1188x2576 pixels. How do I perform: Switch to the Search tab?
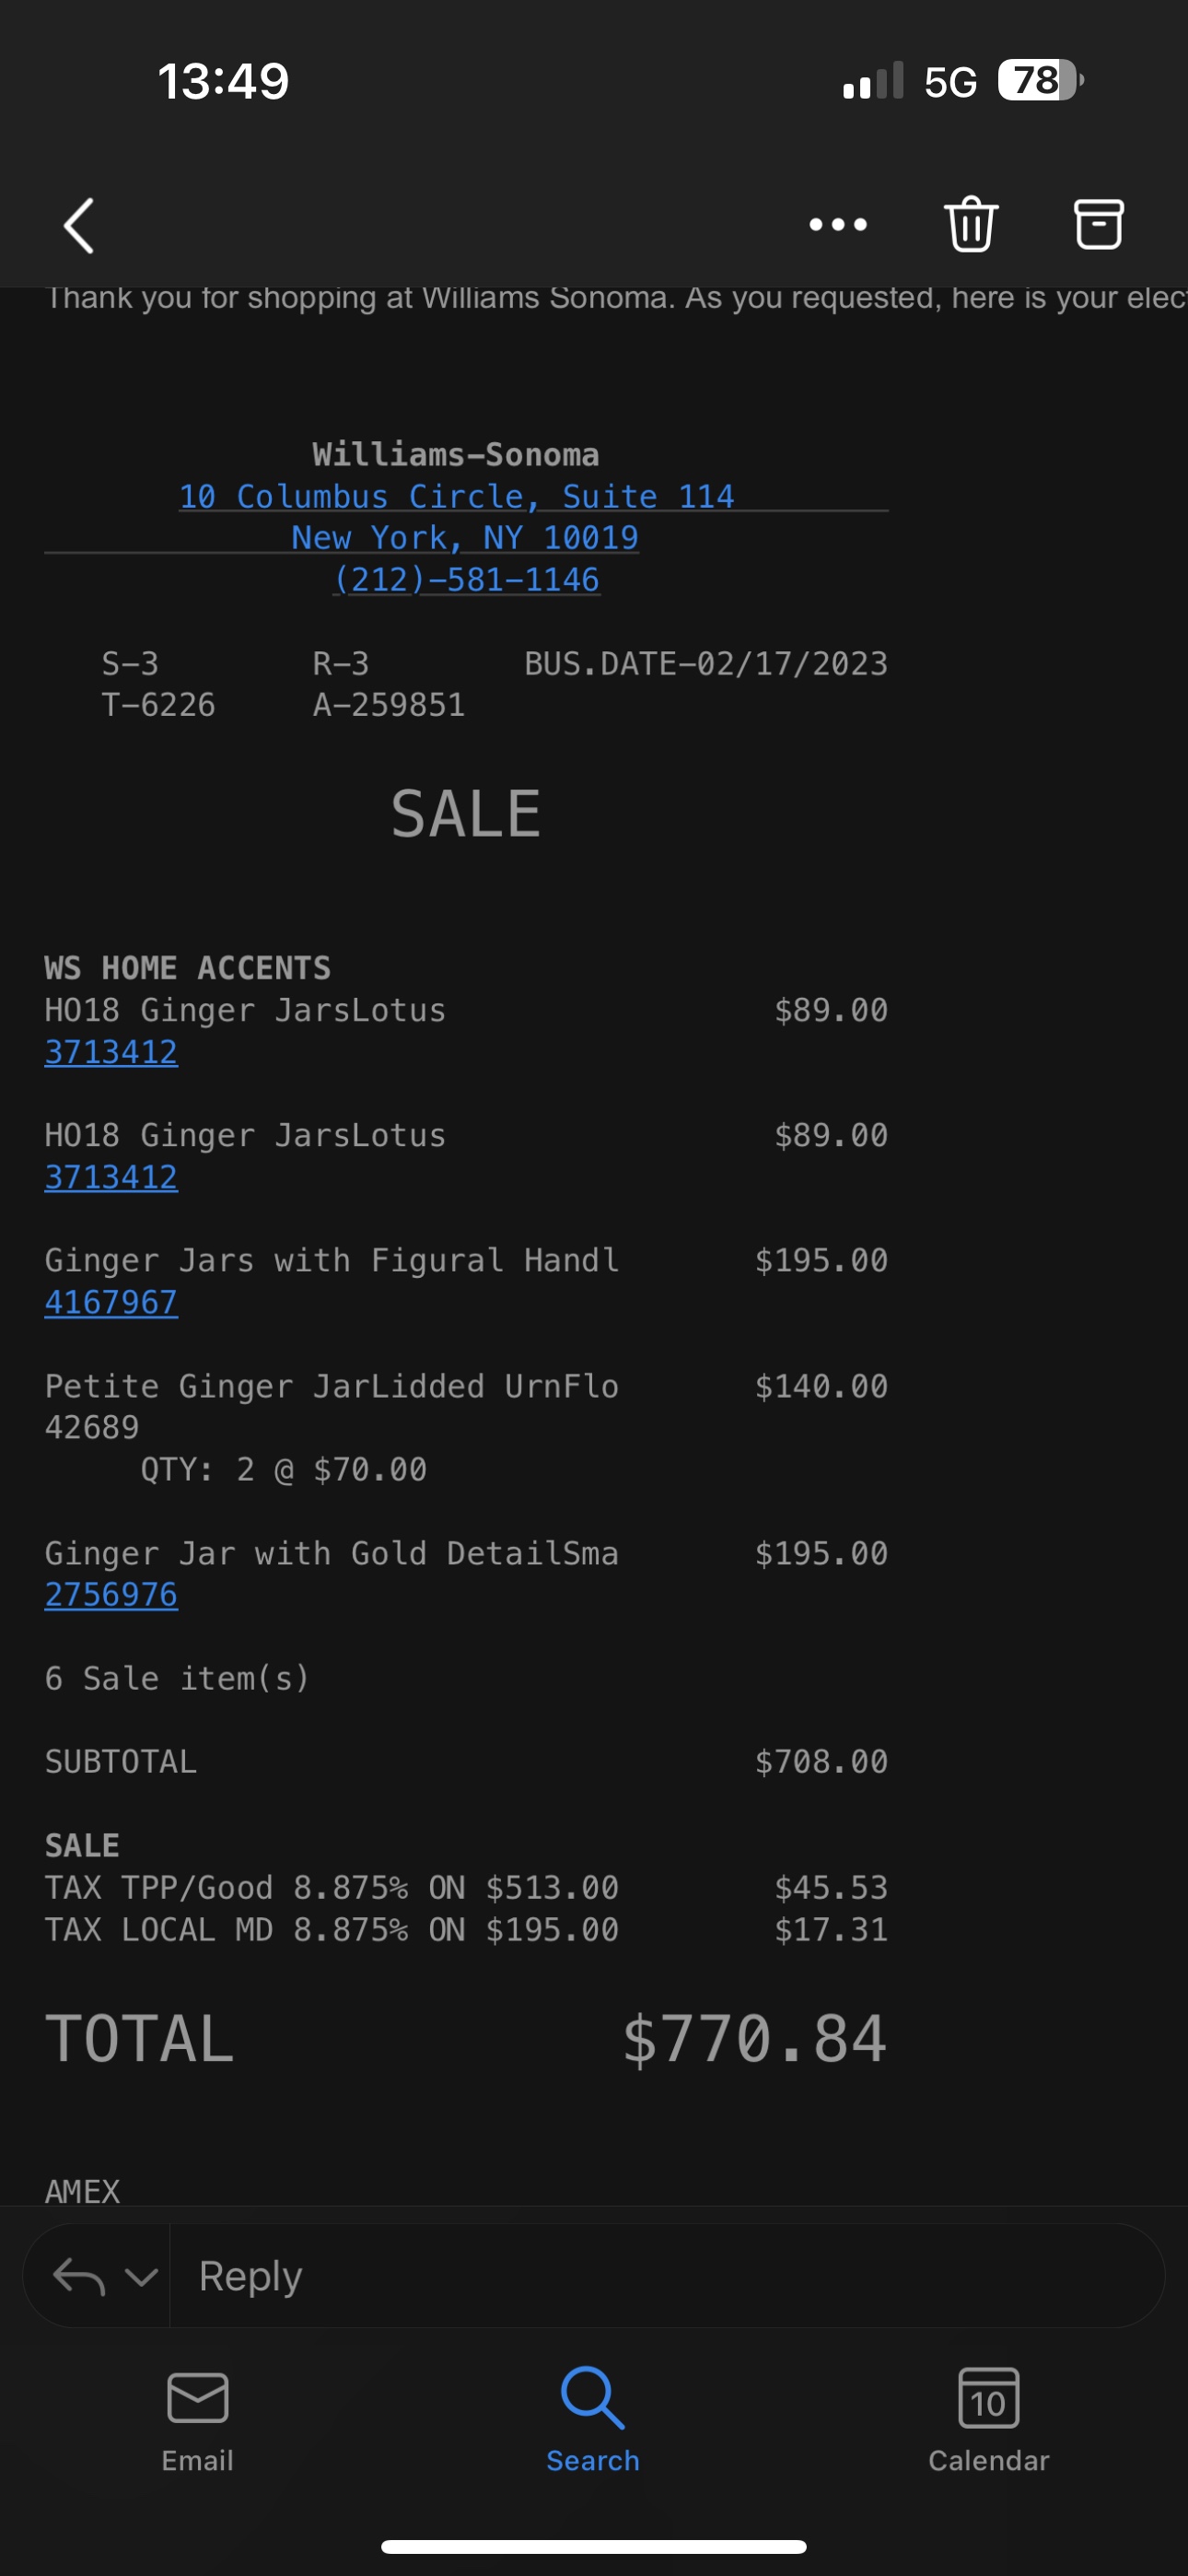pyautogui.click(x=593, y=2420)
